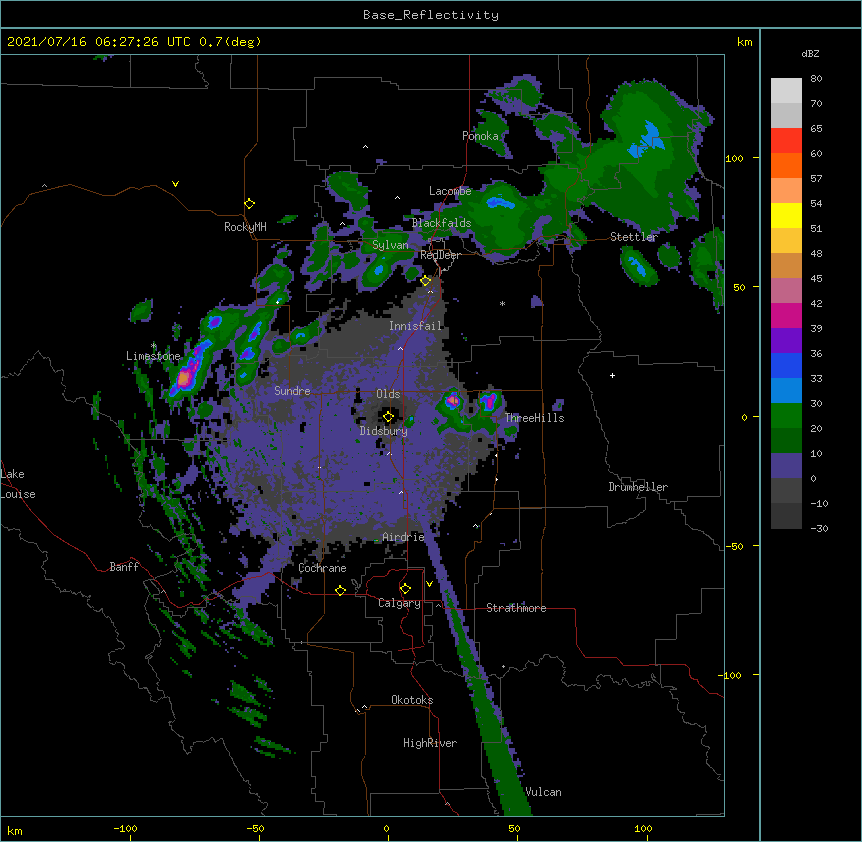The image size is (862, 842).
Task: Click the Blackfalds city label
Action: pyautogui.click(x=441, y=223)
